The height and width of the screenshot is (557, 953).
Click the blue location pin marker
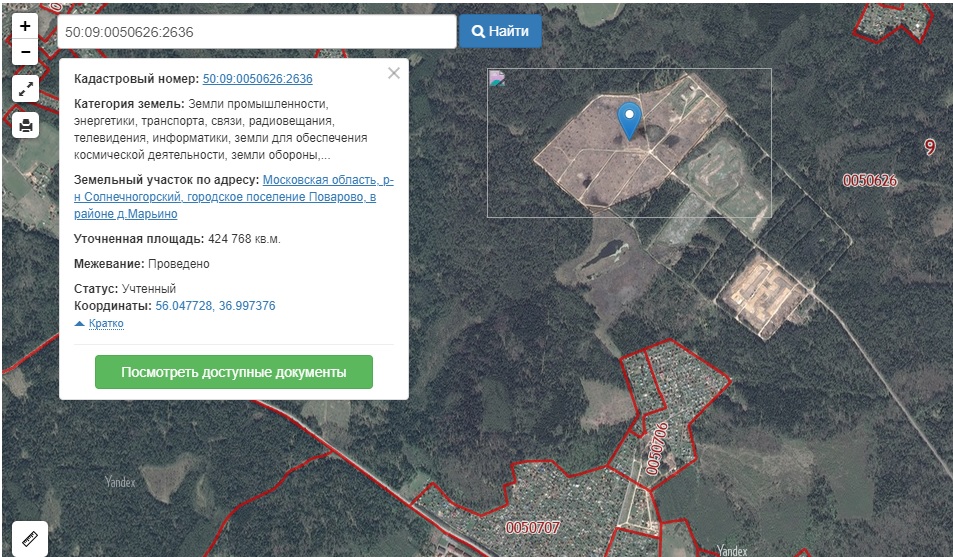(x=629, y=121)
